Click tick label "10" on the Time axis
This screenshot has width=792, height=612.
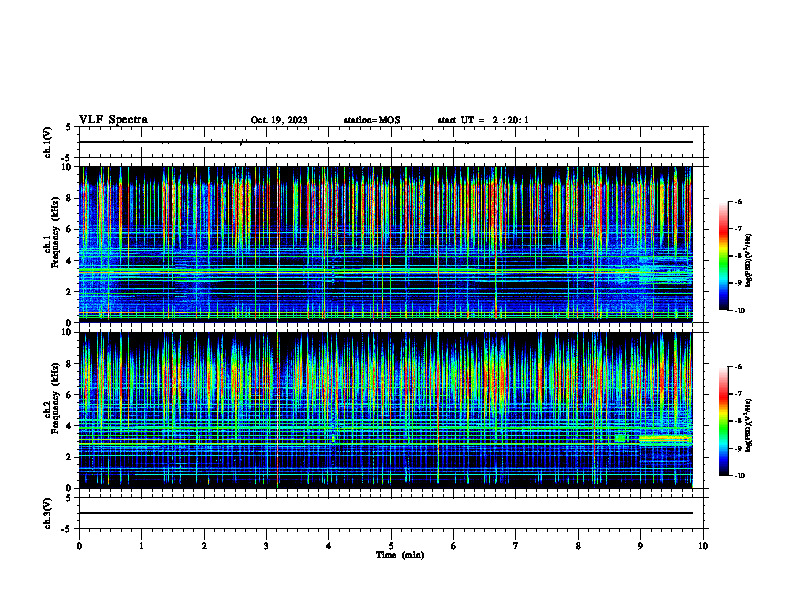pos(703,546)
